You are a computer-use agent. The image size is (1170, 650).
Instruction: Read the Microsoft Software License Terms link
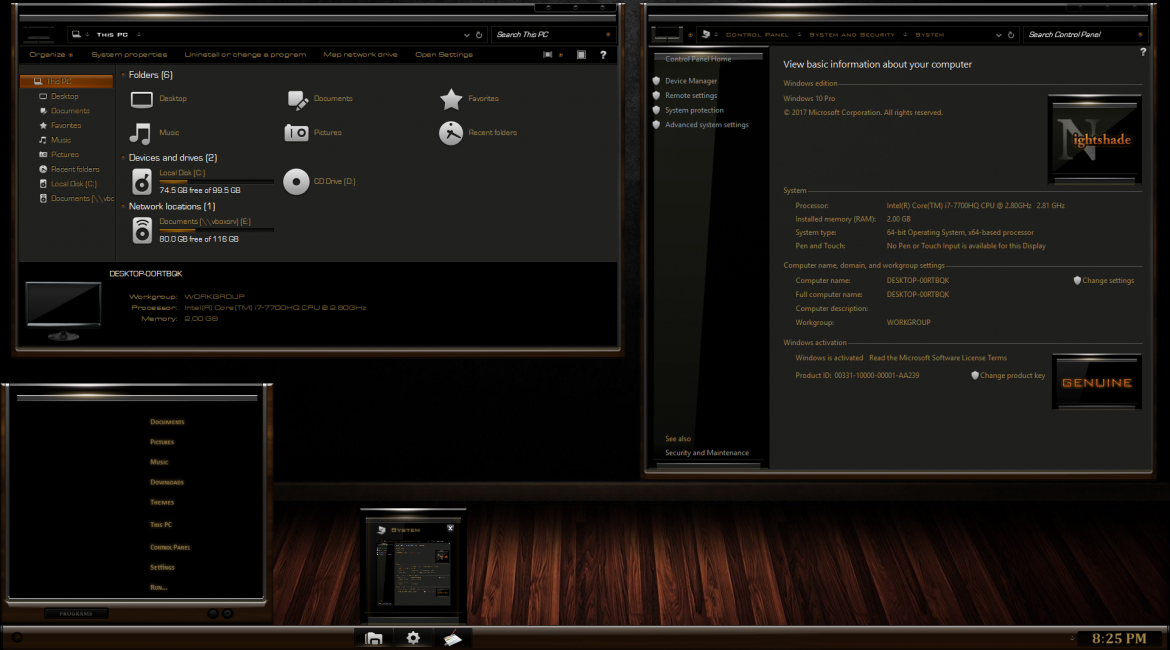[938, 358]
